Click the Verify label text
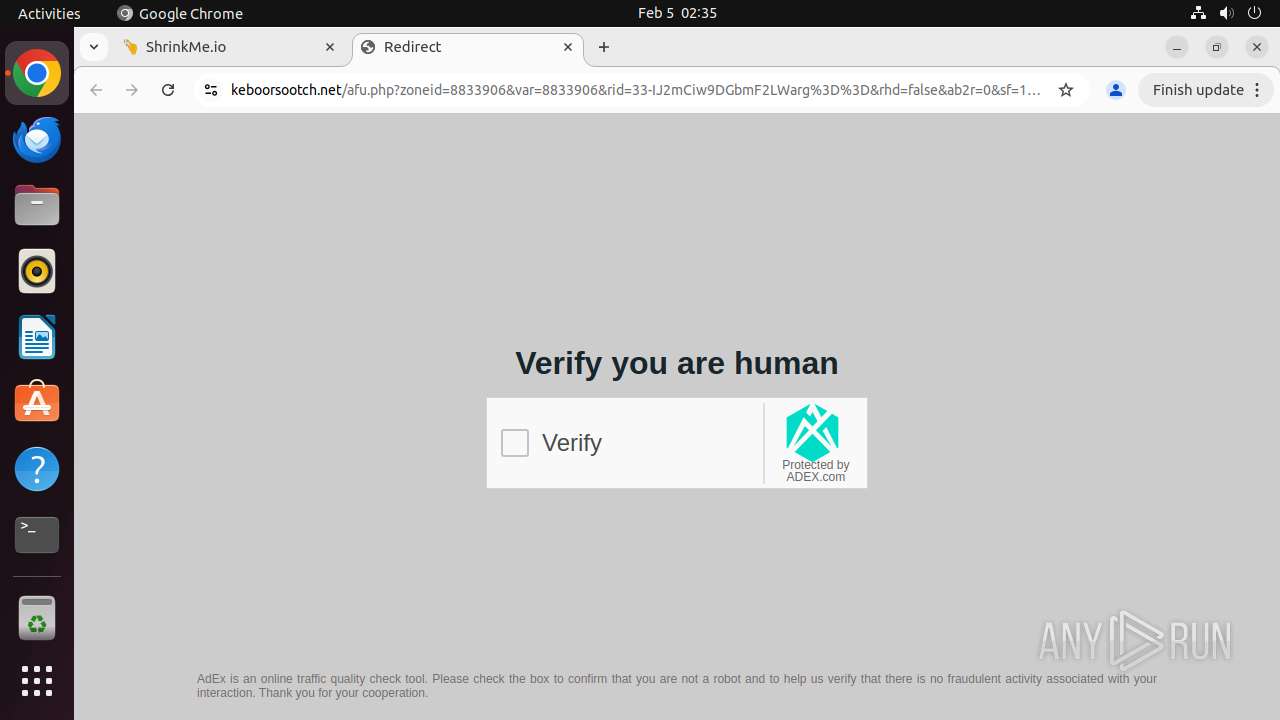The height and width of the screenshot is (720, 1280). (x=572, y=443)
